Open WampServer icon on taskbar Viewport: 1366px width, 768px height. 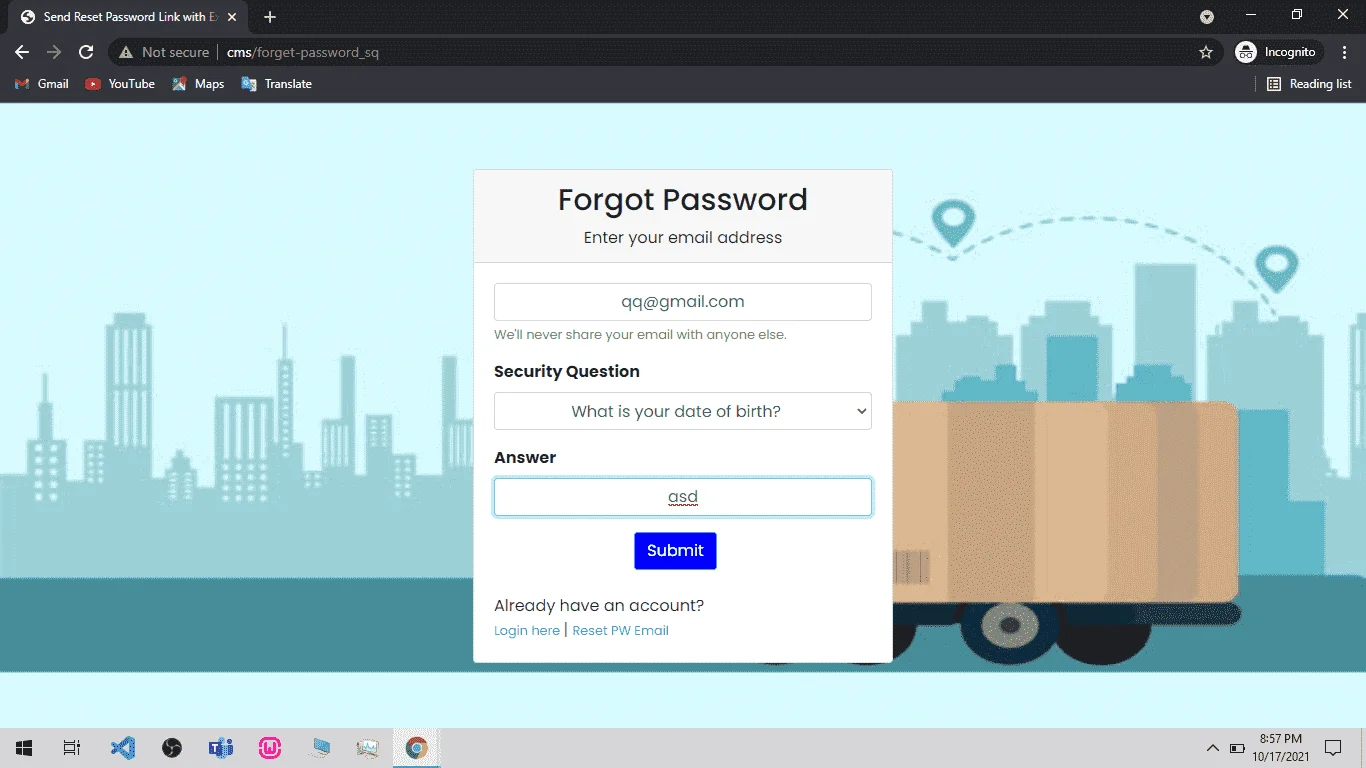pyautogui.click(x=270, y=748)
